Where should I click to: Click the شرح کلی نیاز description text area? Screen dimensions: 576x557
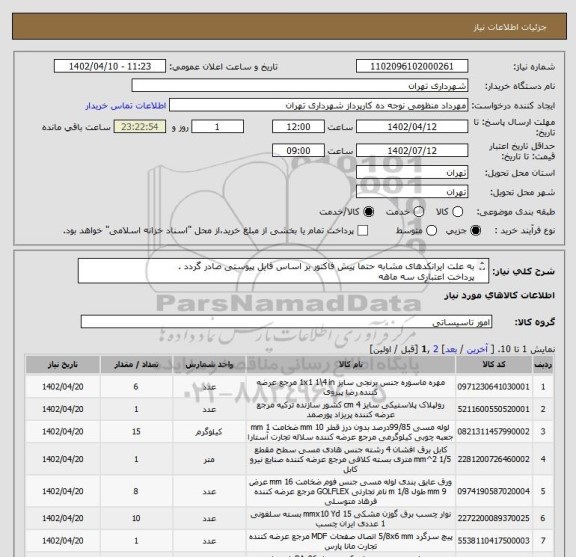pyautogui.click(x=283, y=271)
